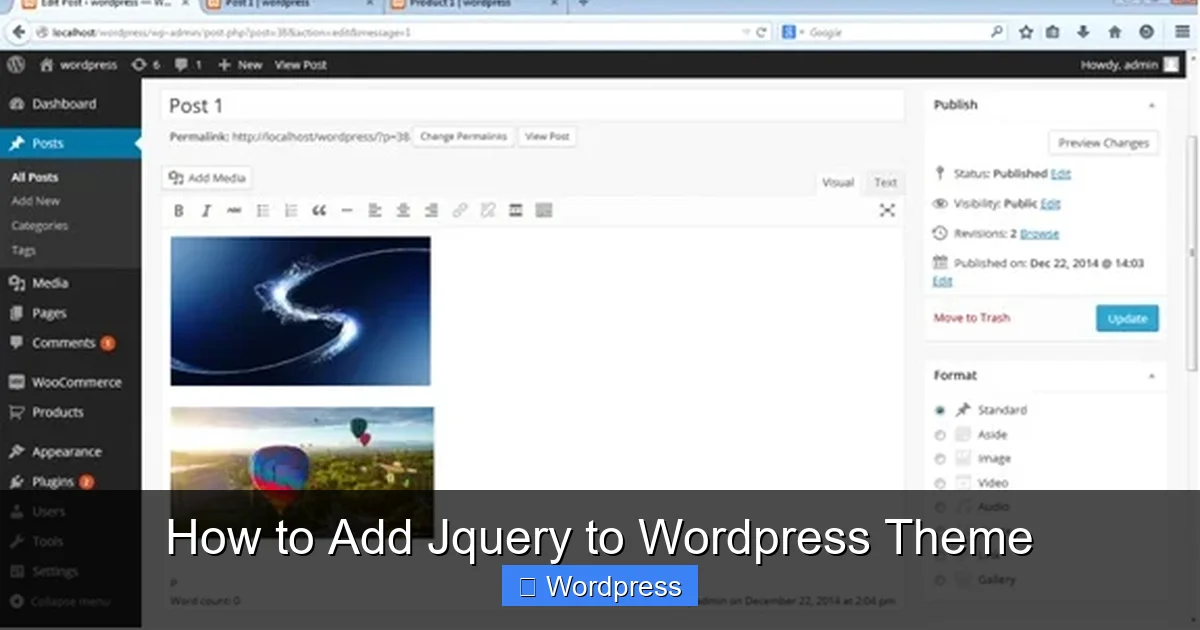Open the 6 pending updates icon
Viewport: 1200px width, 630px height.
146,65
